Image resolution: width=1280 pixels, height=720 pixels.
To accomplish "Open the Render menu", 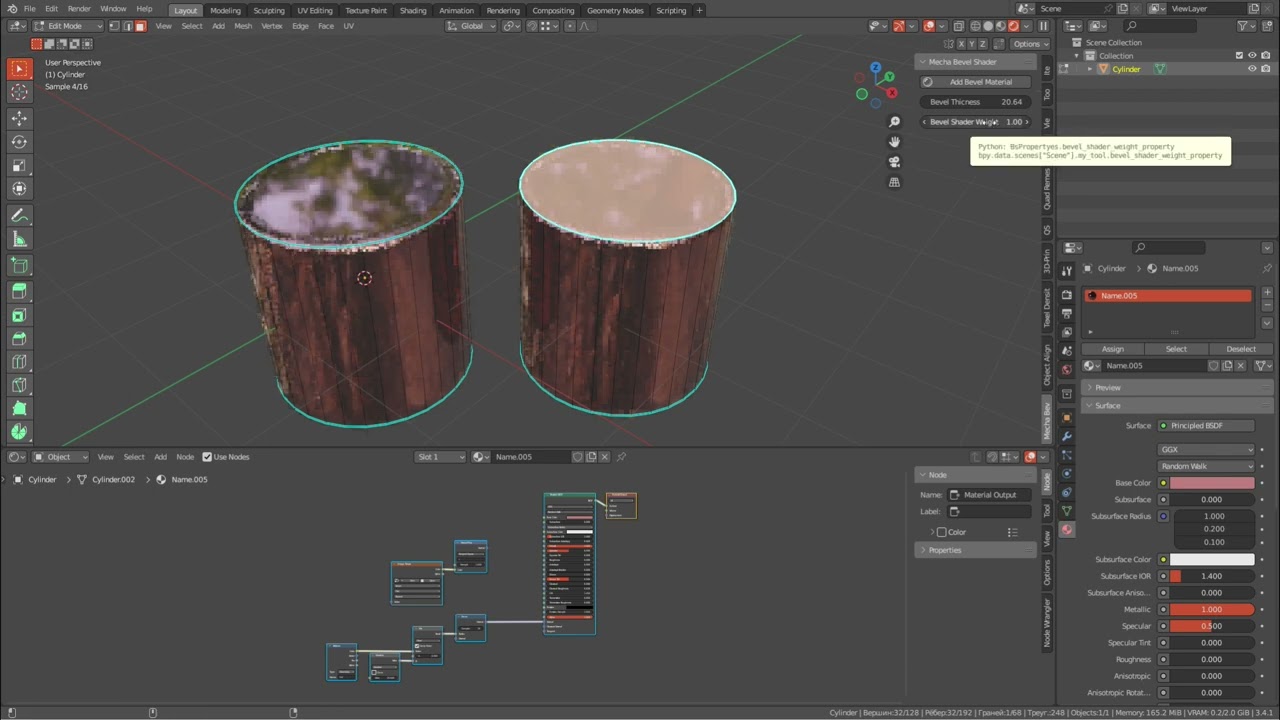I will (x=79, y=9).
